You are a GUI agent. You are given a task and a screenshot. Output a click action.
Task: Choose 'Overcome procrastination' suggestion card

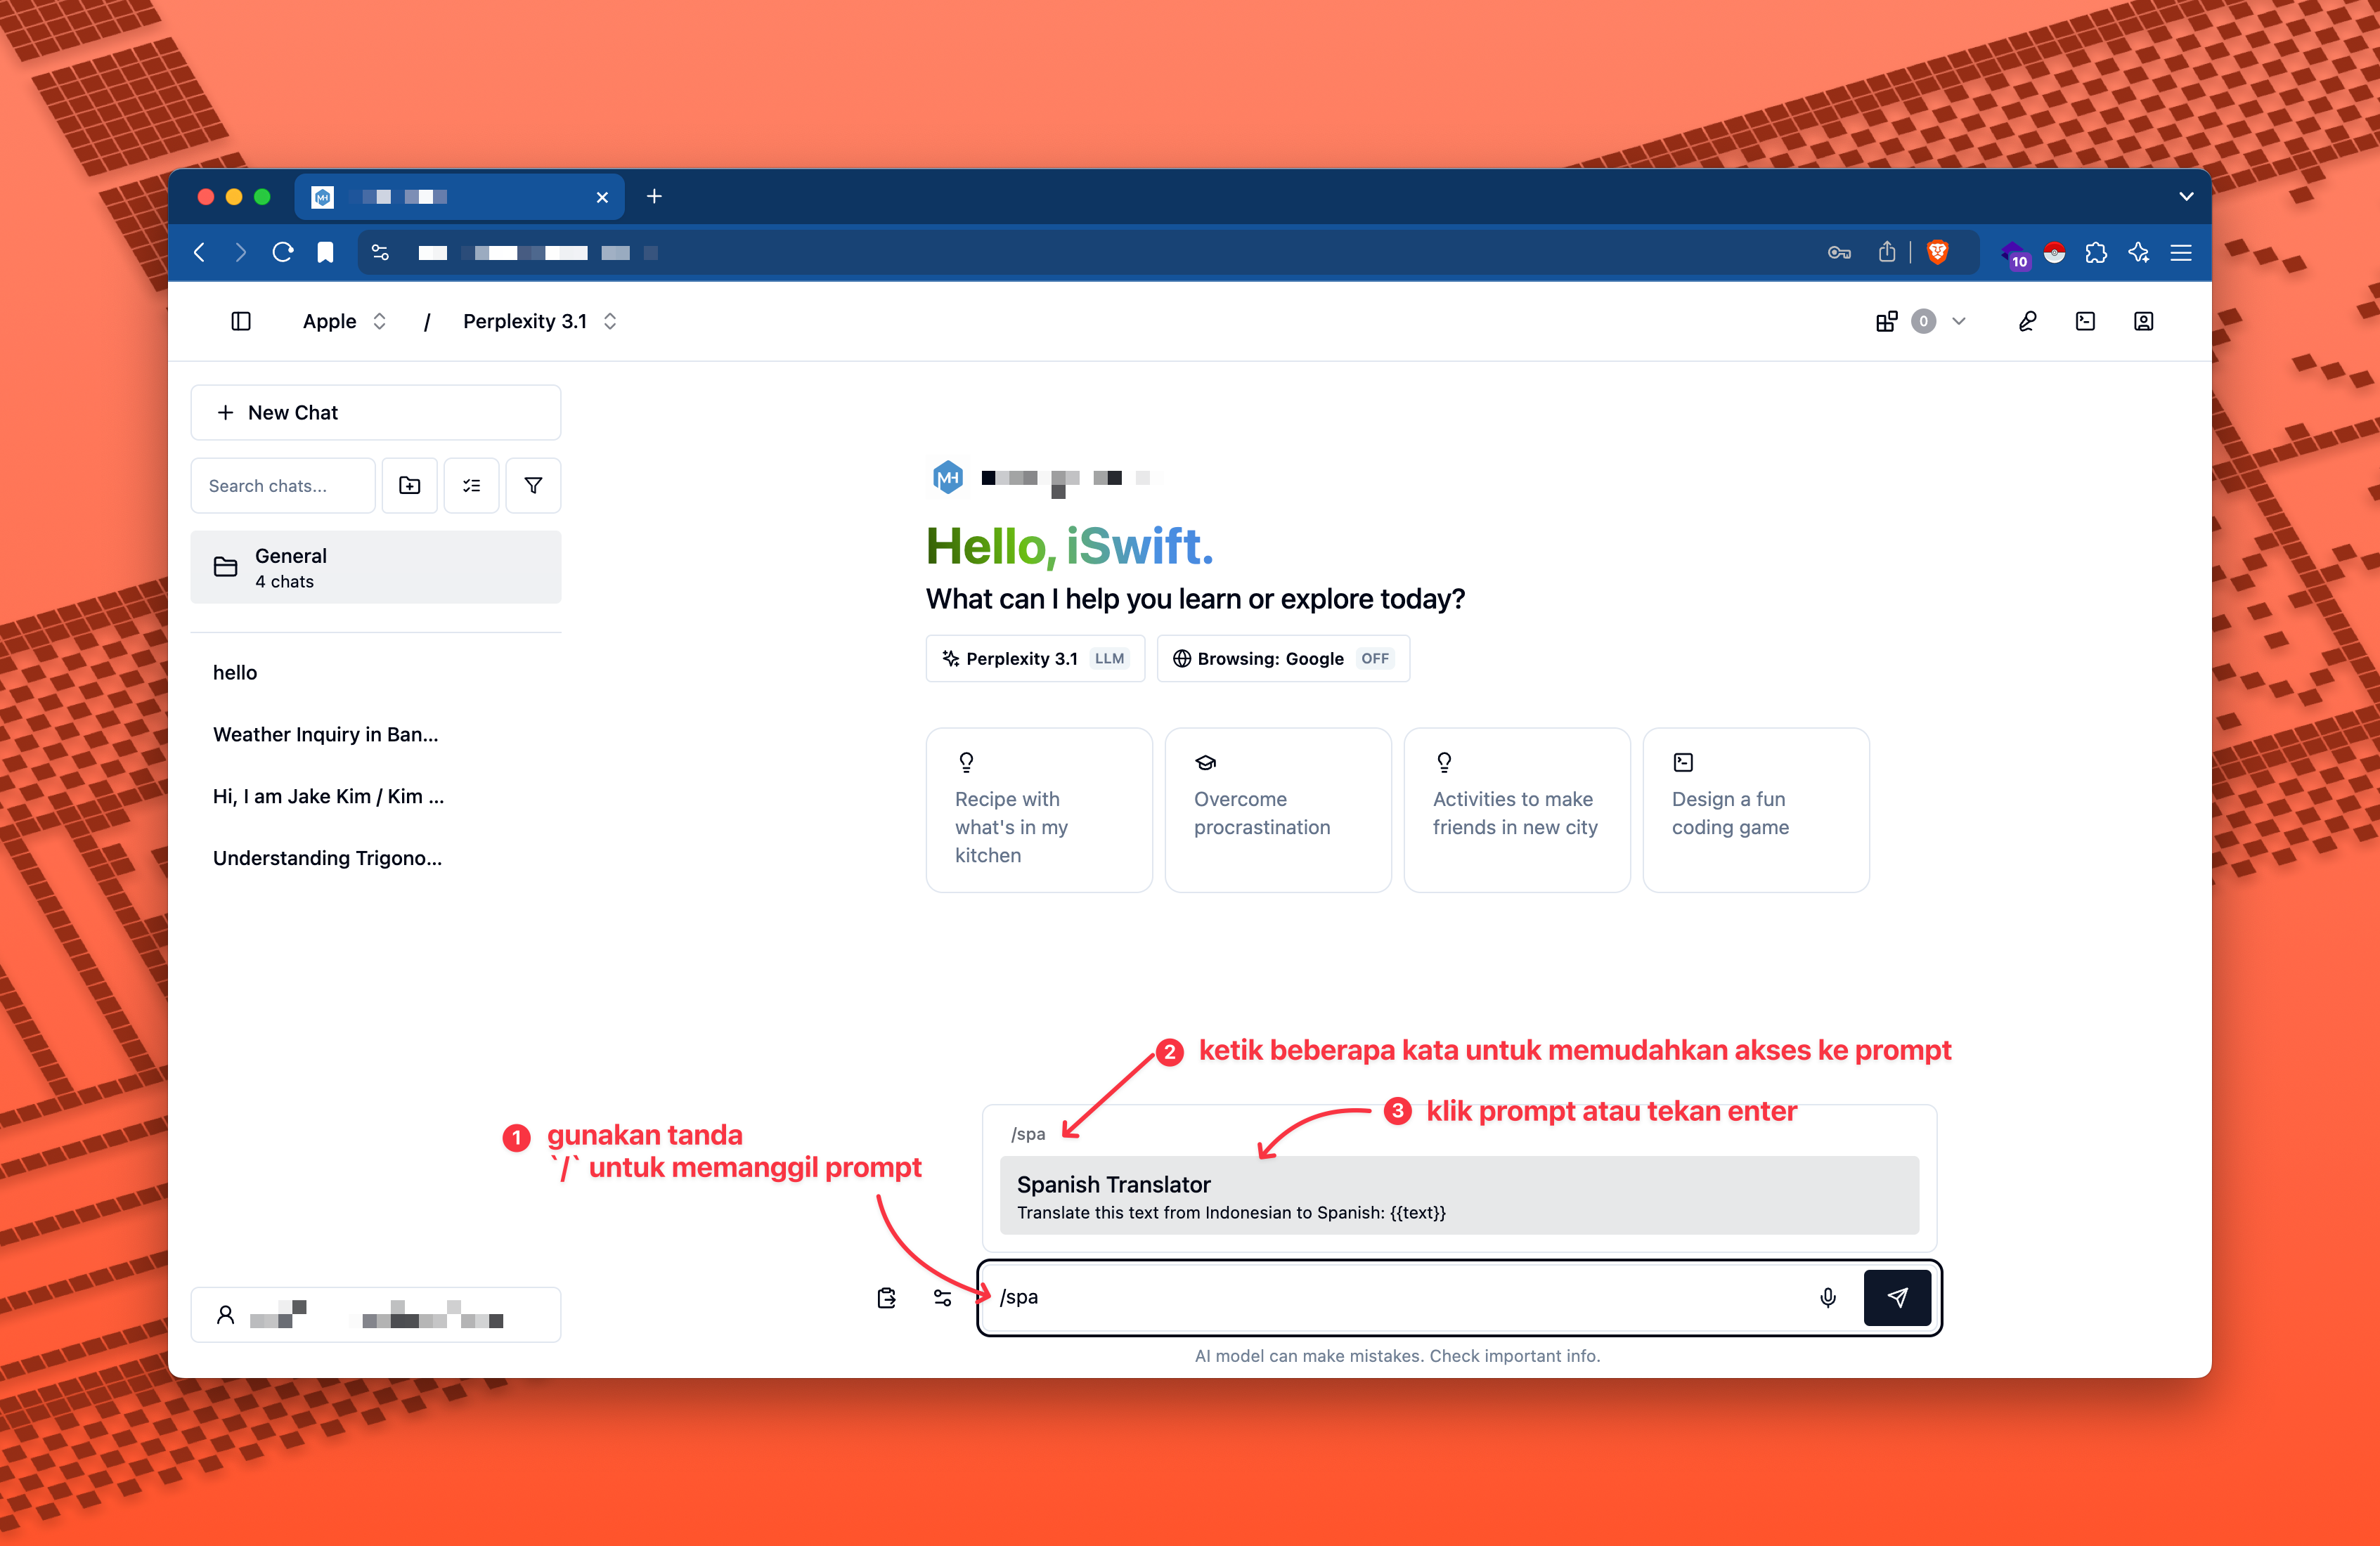pyautogui.click(x=1278, y=809)
